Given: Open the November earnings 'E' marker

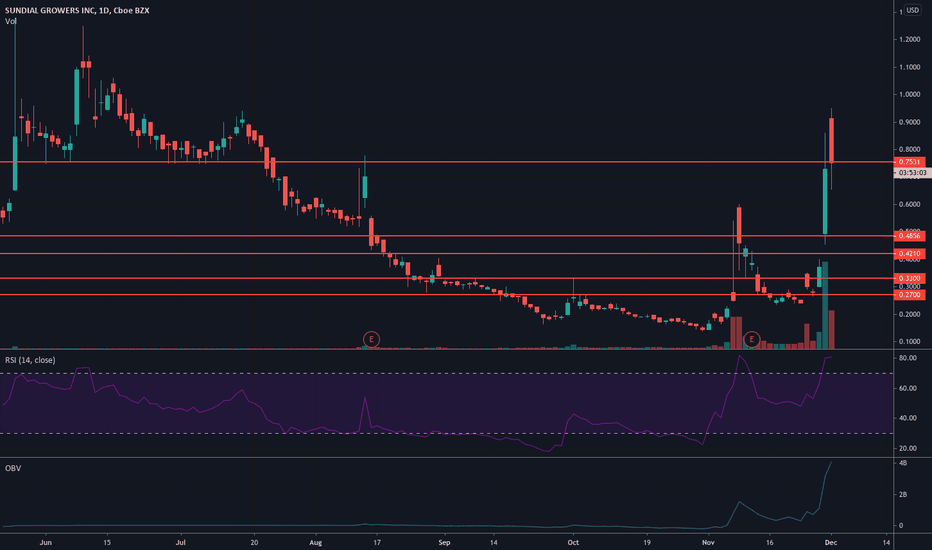Looking at the screenshot, I should point(752,340).
